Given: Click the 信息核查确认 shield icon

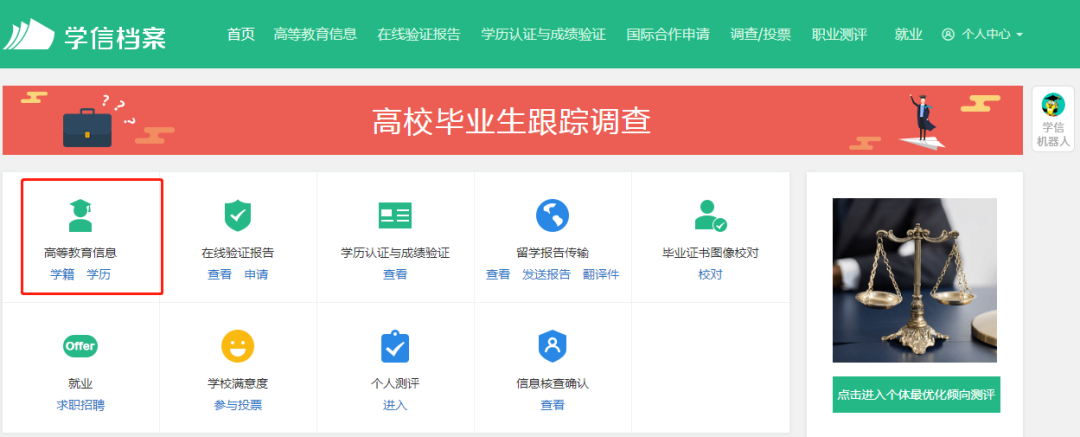Looking at the screenshot, I should (x=552, y=346).
